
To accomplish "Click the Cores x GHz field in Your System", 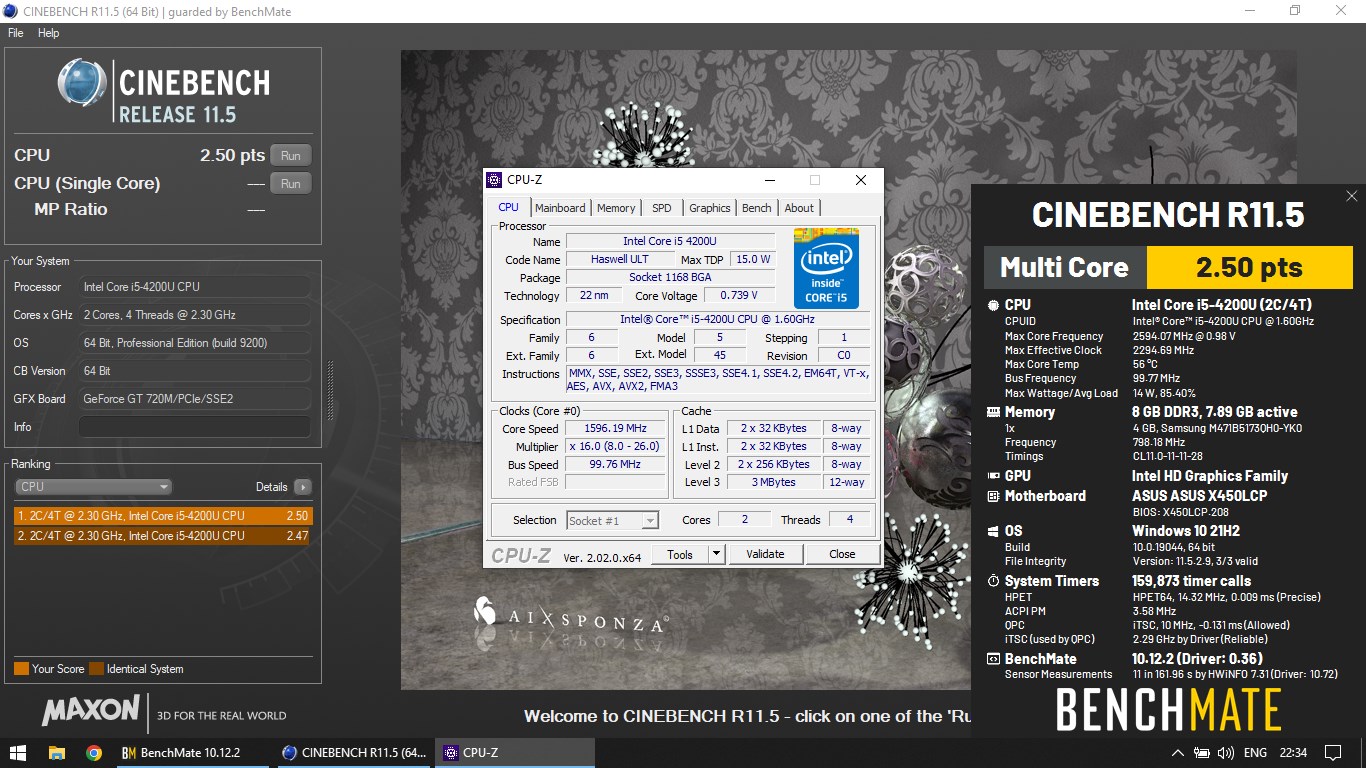I will (x=194, y=315).
